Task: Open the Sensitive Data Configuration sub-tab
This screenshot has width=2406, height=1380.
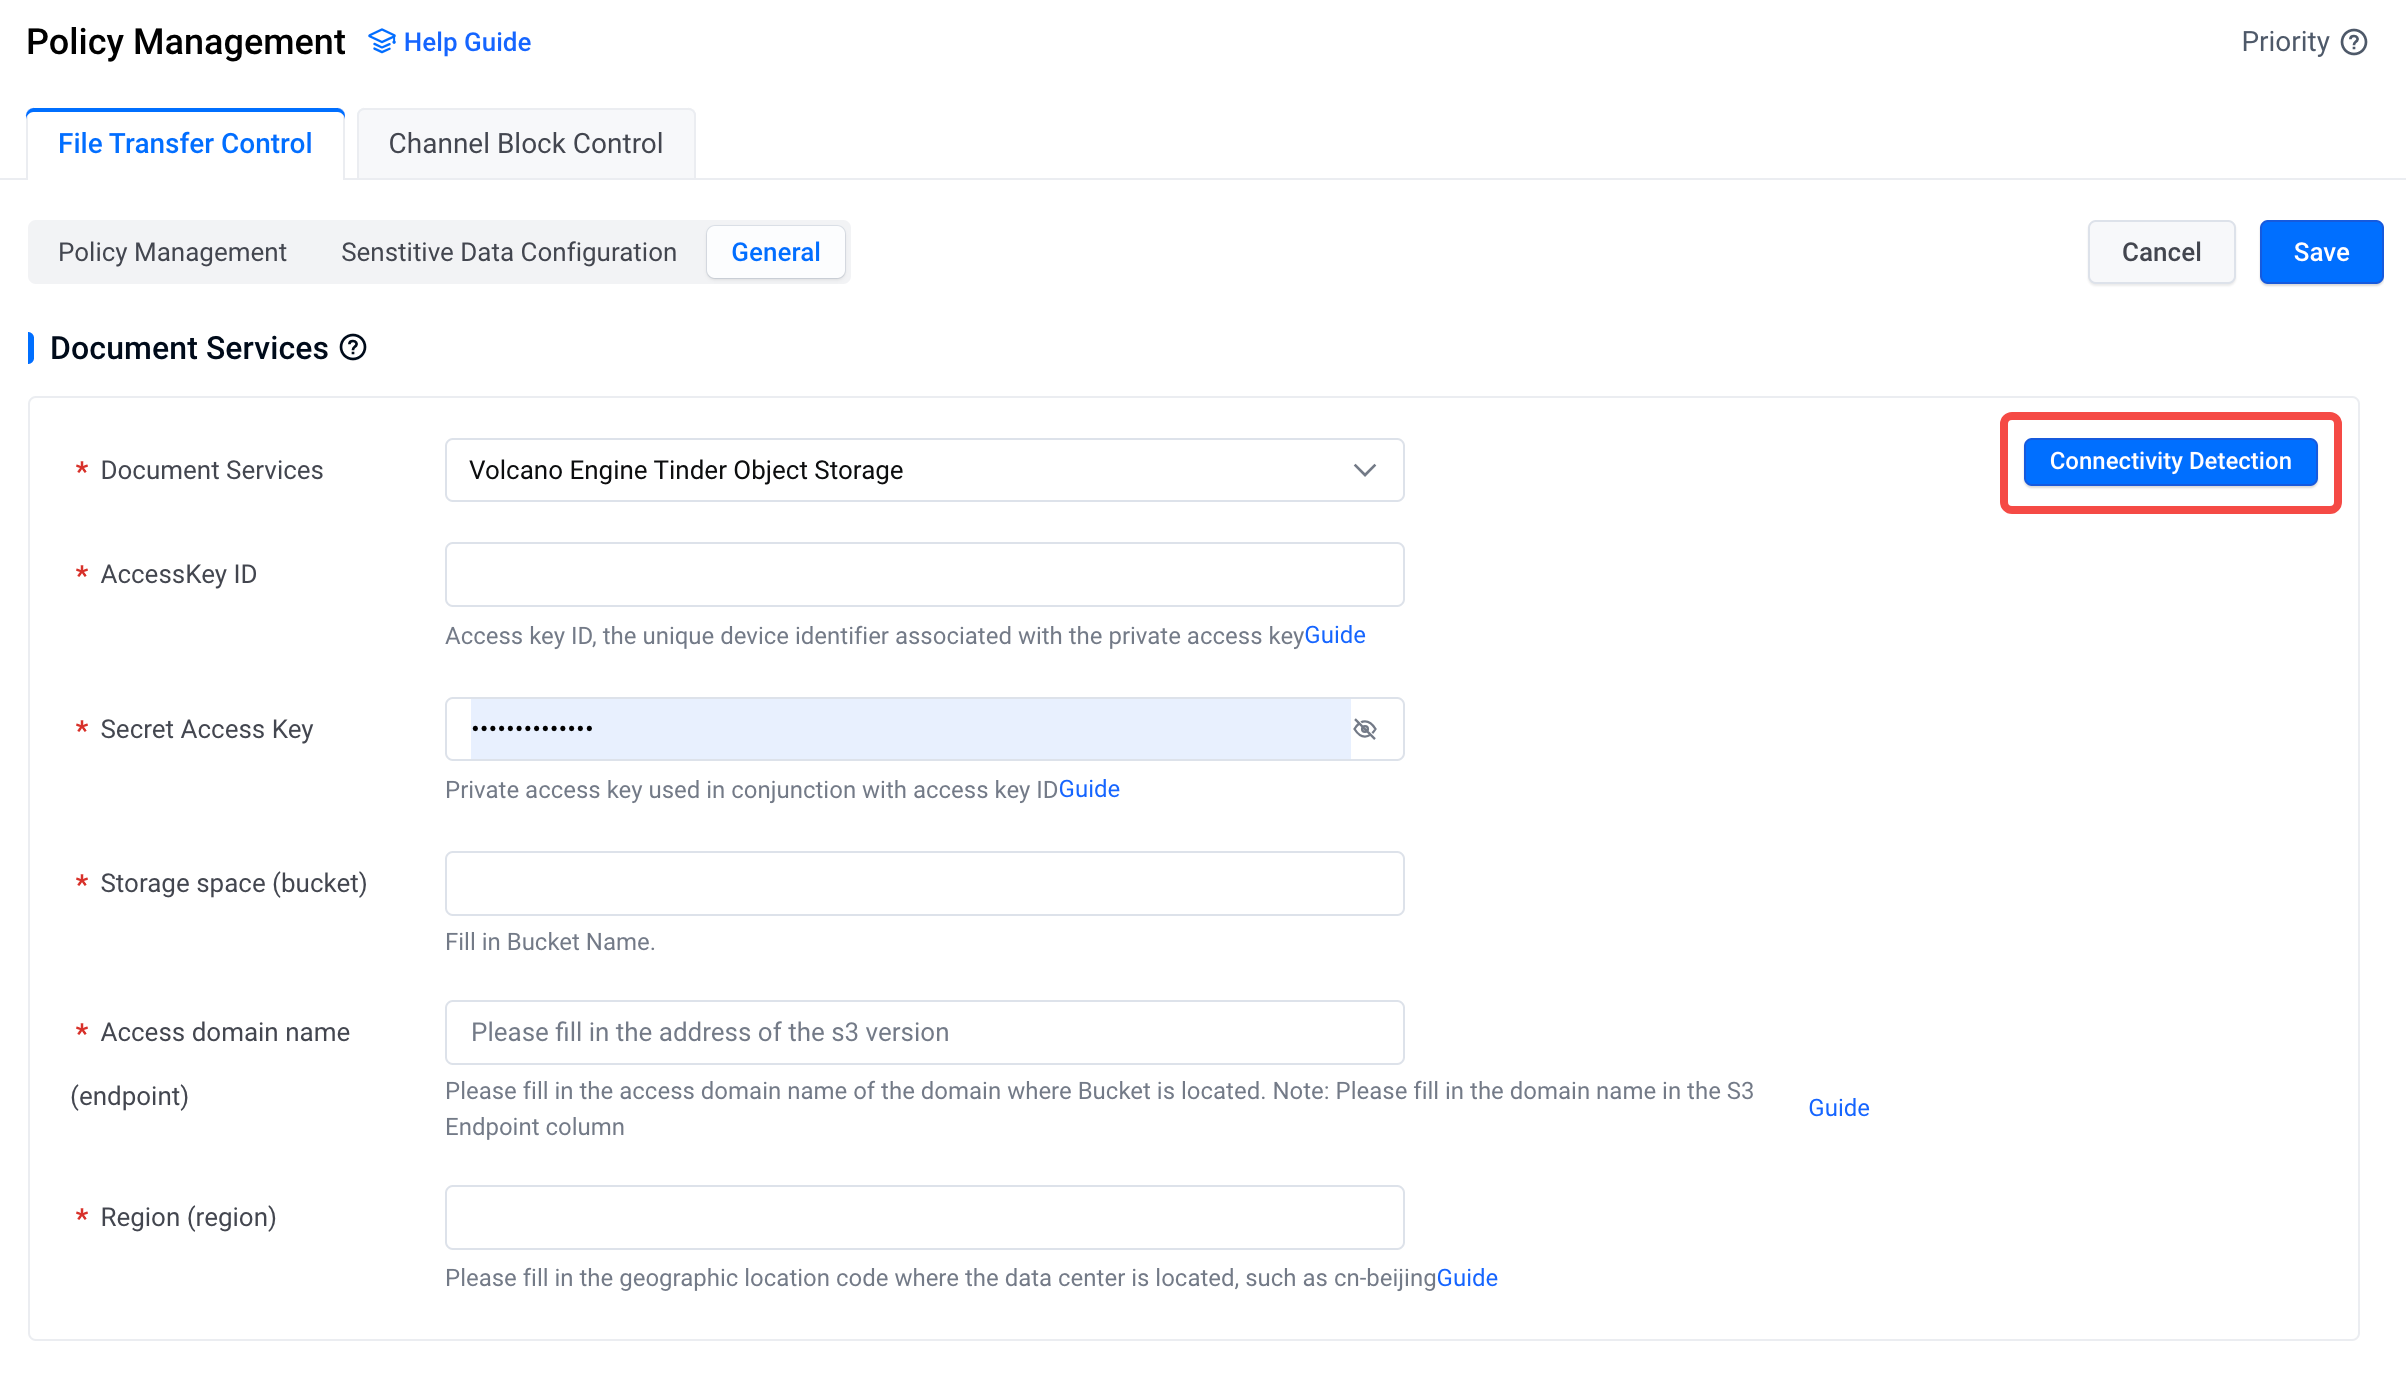Action: point(509,251)
